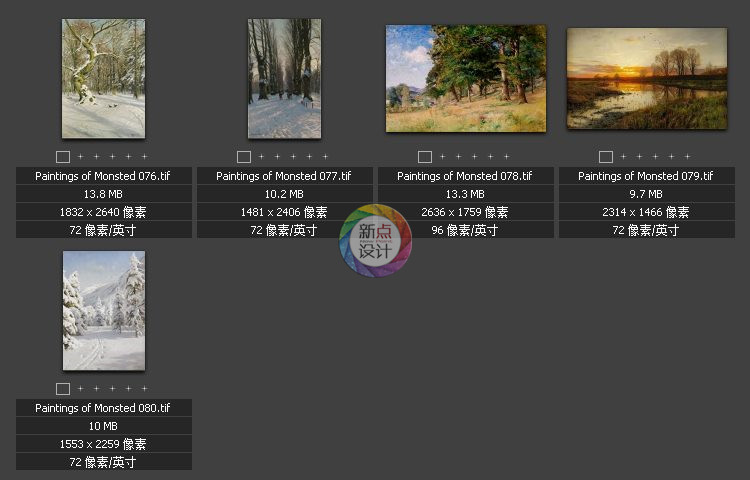
Task: Set third rating star for Monsted 080
Action: [x=112, y=388]
